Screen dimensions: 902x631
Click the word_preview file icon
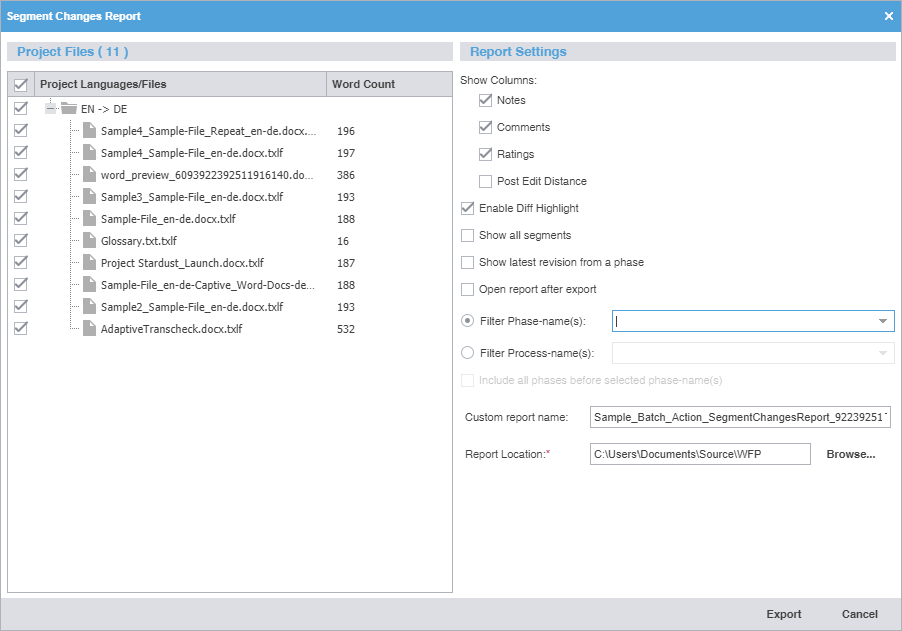[90, 175]
